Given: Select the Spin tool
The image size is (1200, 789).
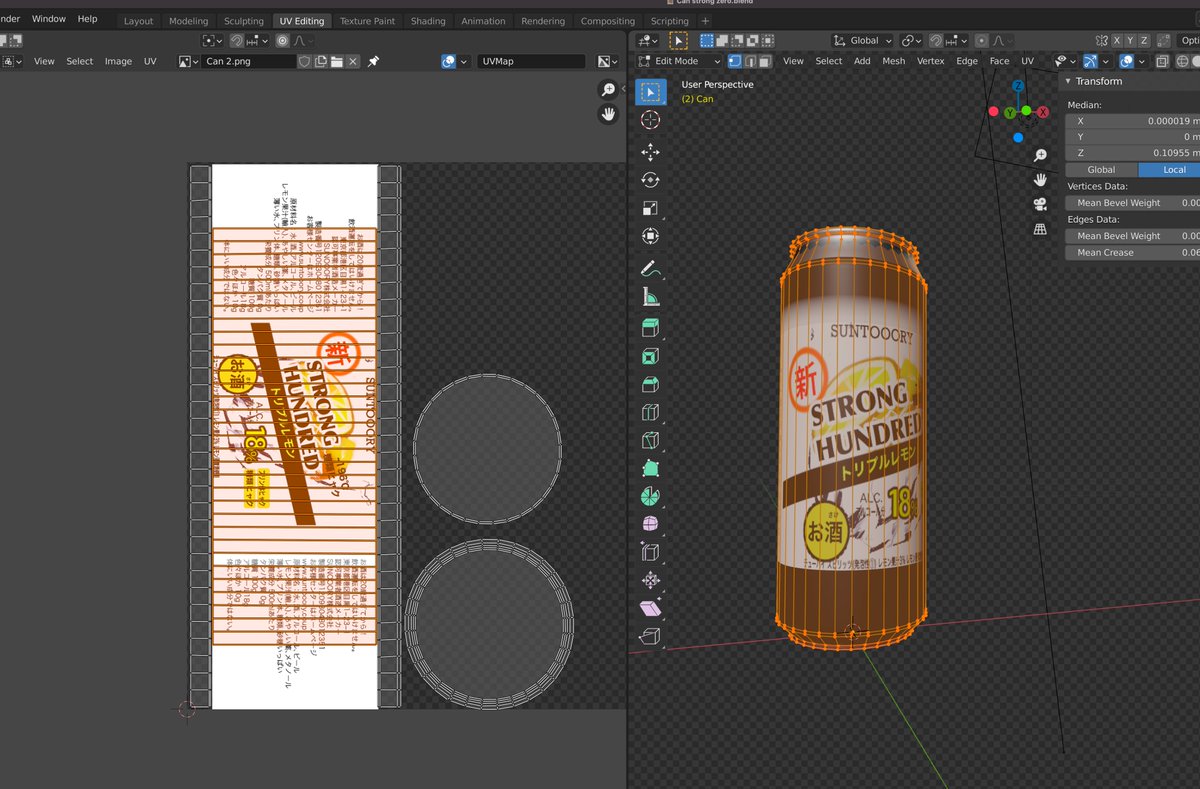Looking at the screenshot, I should click(x=650, y=496).
